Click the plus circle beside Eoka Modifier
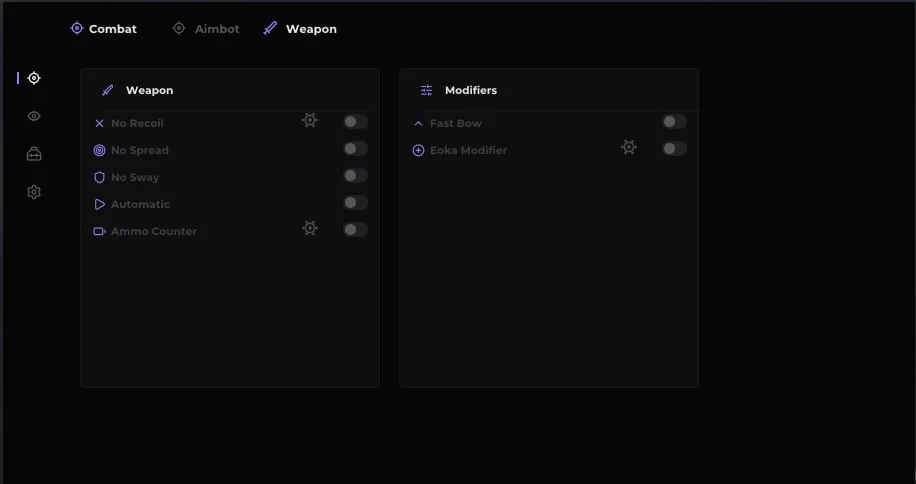 click(x=418, y=151)
